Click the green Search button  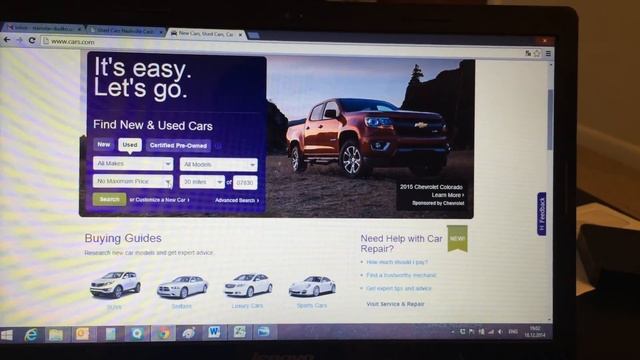(x=109, y=199)
